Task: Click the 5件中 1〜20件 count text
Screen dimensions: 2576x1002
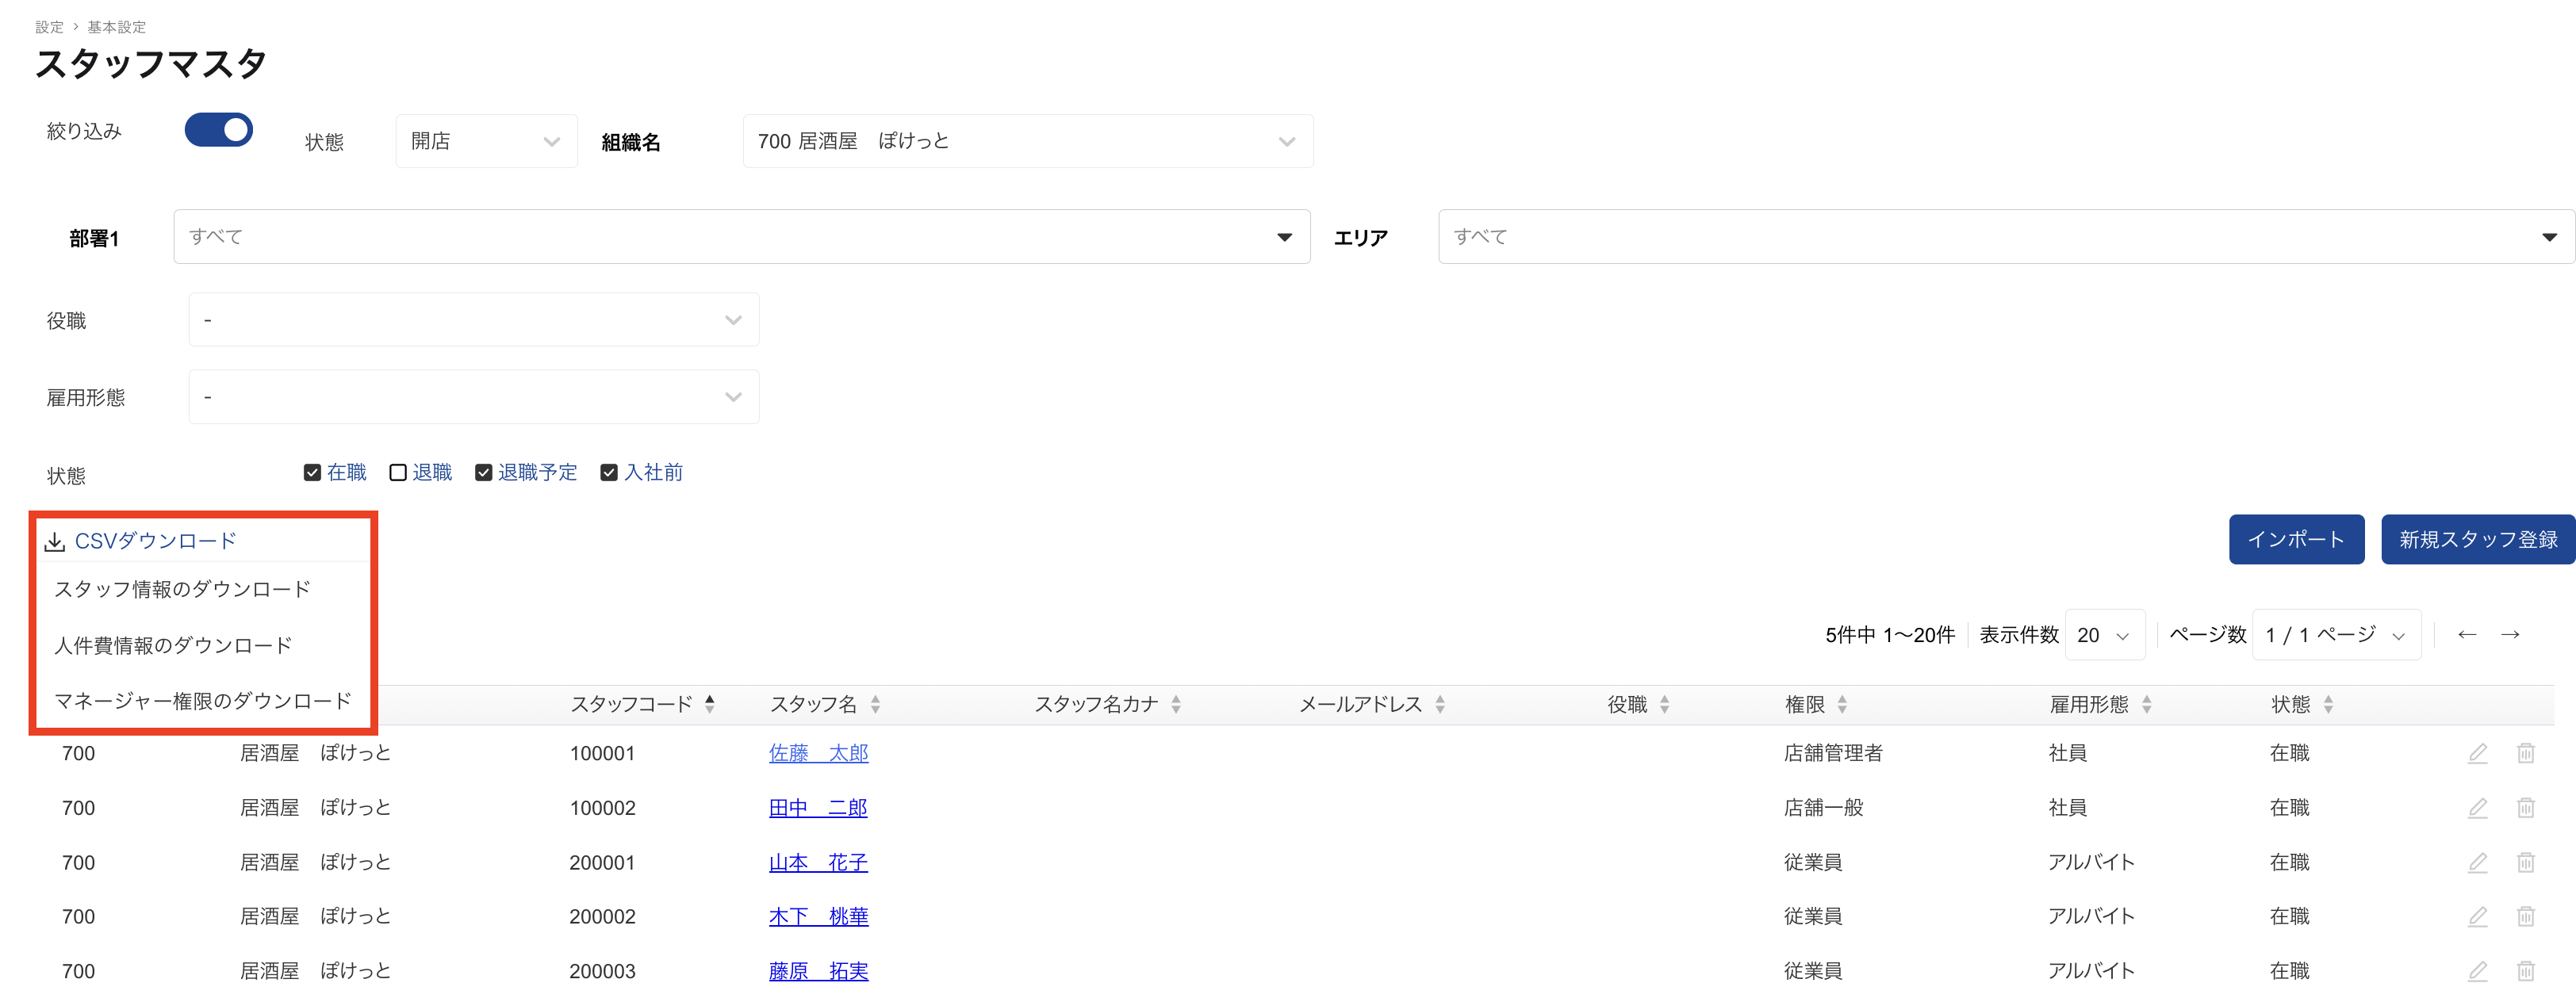Action: pyautogui.click(x=1890, y=635)
